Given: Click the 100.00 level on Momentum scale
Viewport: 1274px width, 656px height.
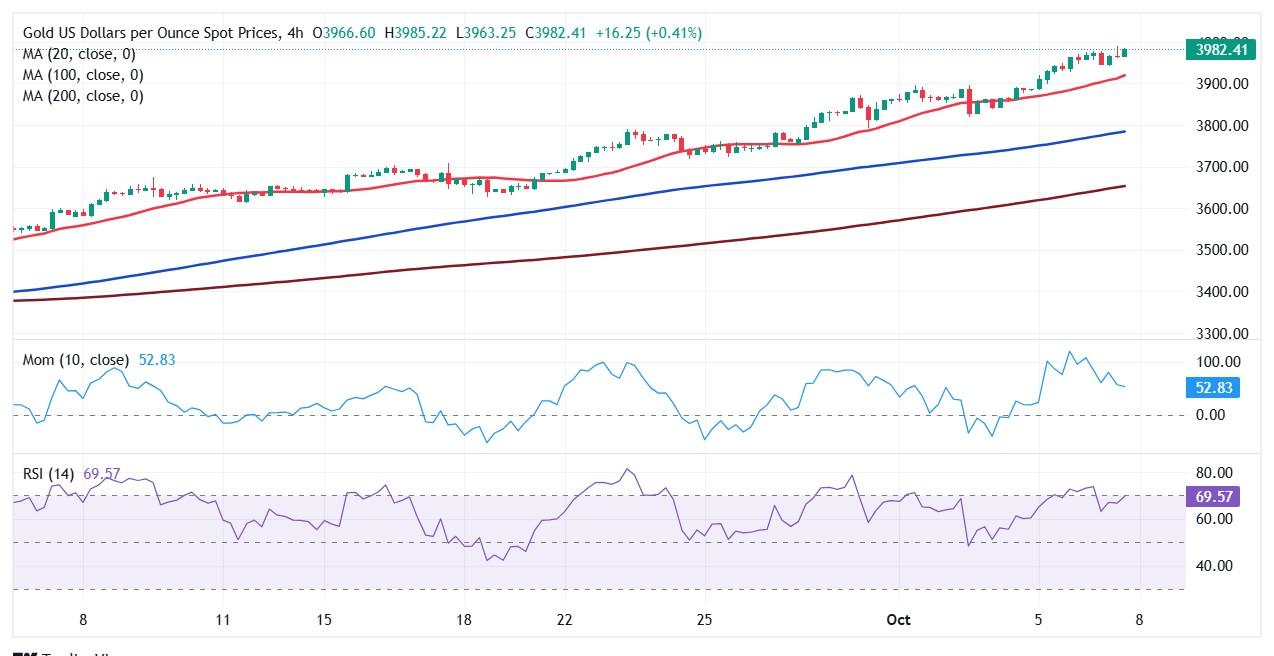Looking at the screenshot, I should (1217, 362).
